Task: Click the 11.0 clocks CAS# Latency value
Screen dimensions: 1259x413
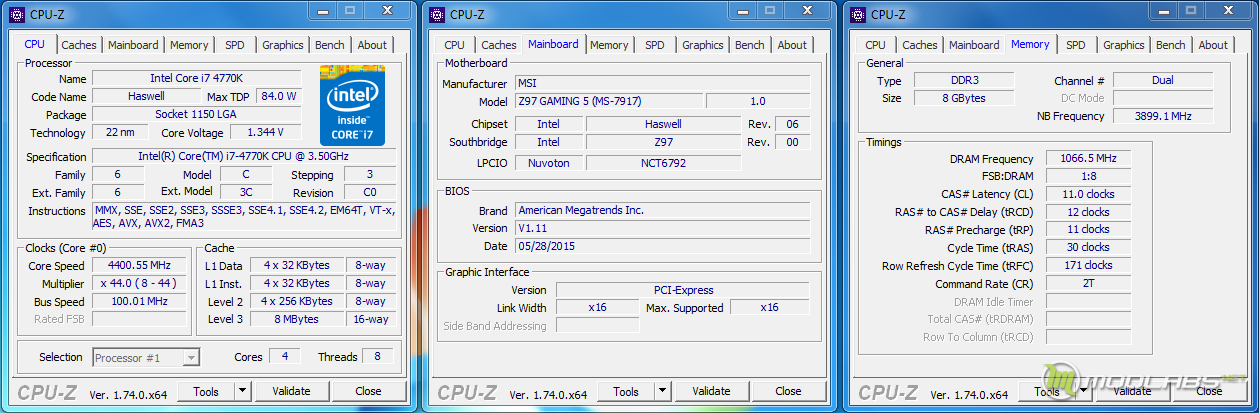Action: pos(1088,194)
